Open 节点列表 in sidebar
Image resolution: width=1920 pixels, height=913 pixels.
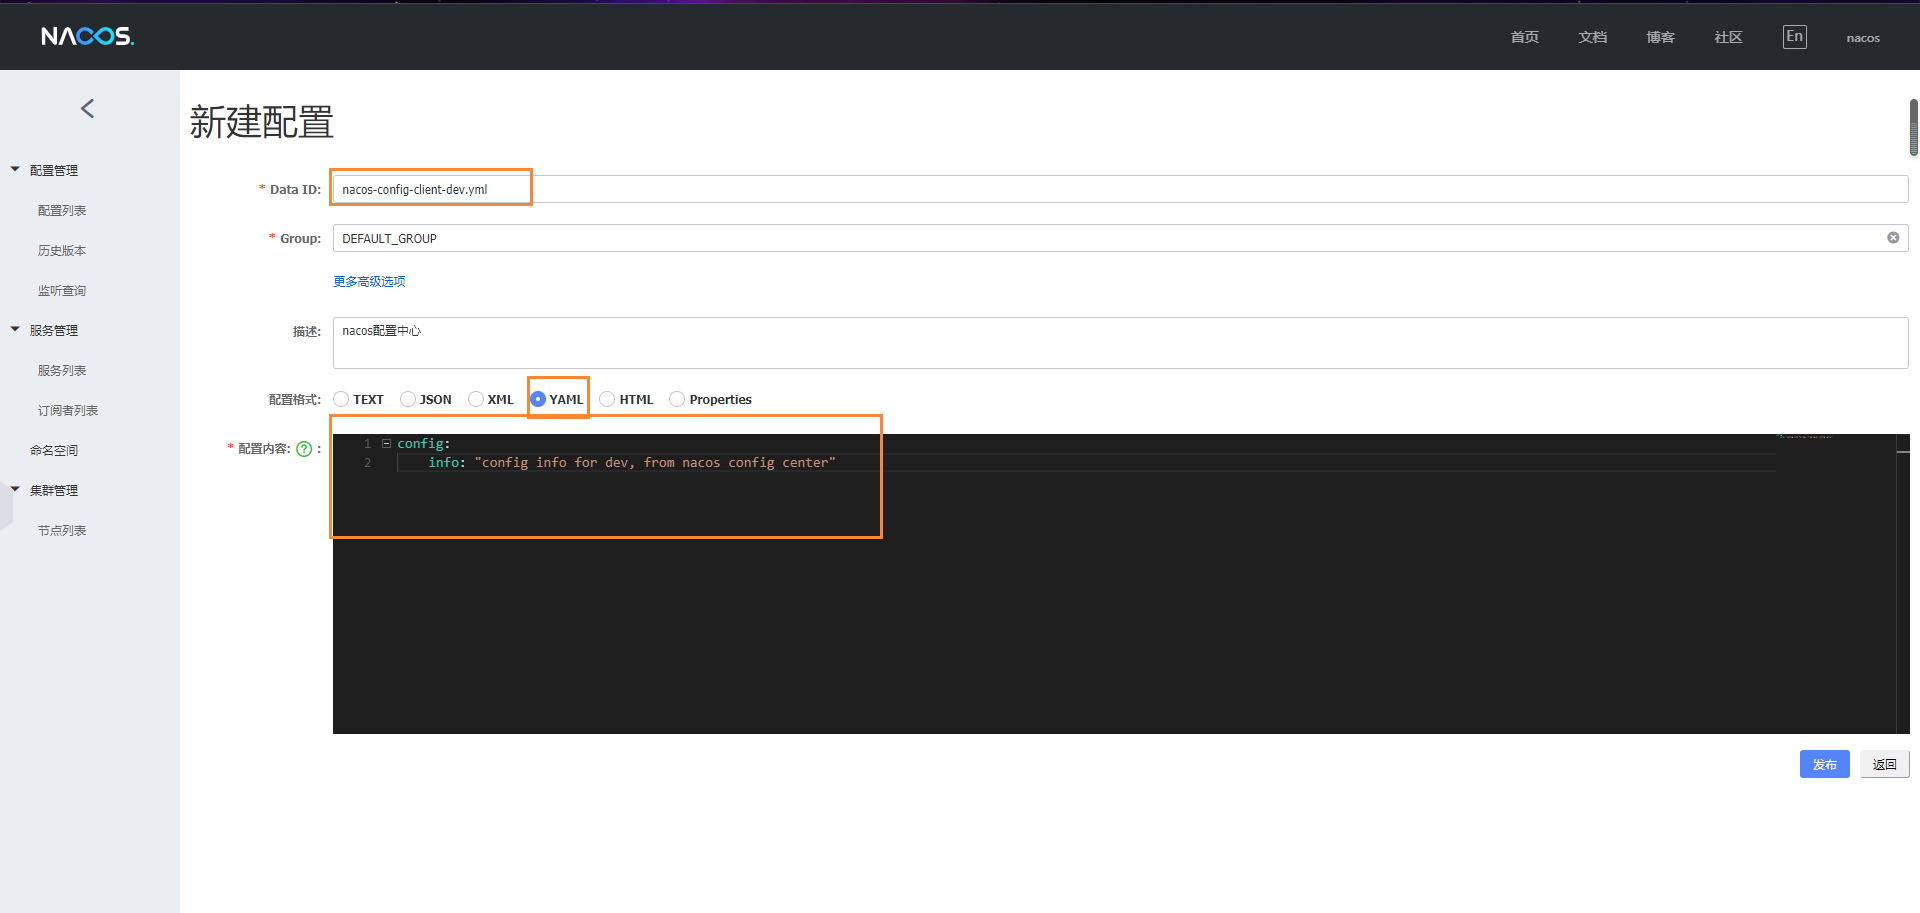coord(62,530)
